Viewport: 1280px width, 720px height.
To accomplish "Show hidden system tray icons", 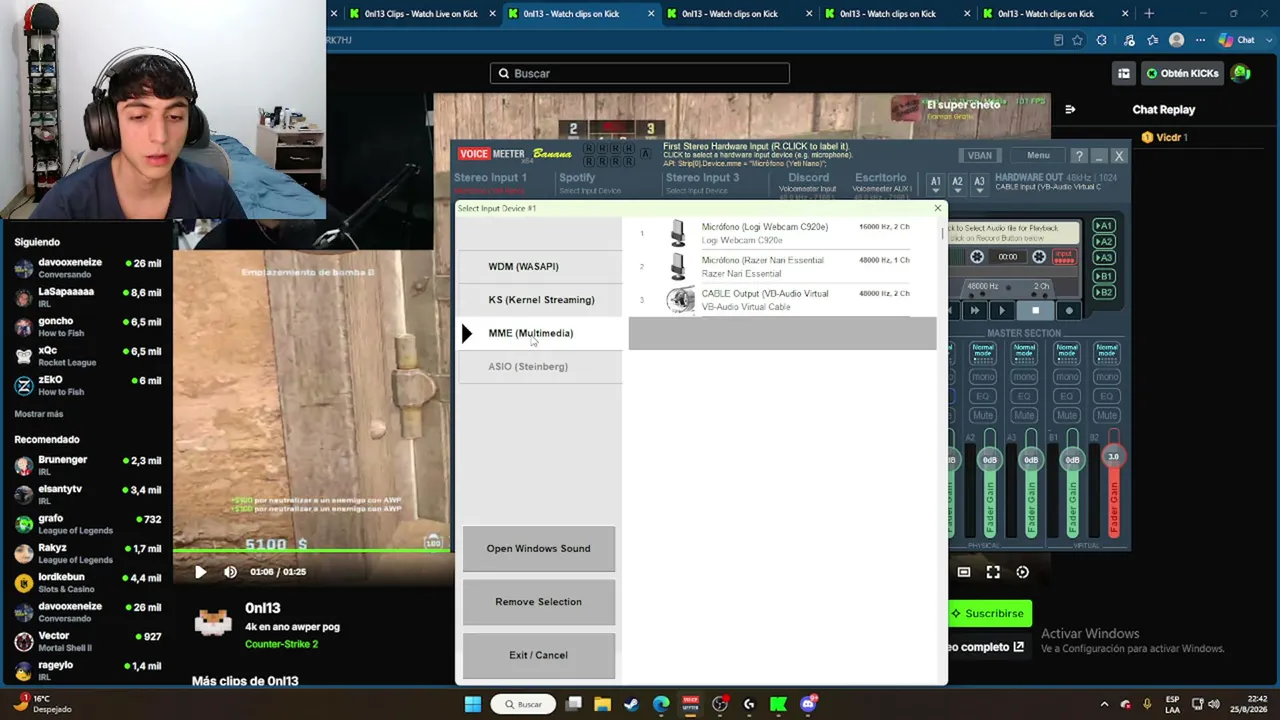I will (x=1104, y=704).
